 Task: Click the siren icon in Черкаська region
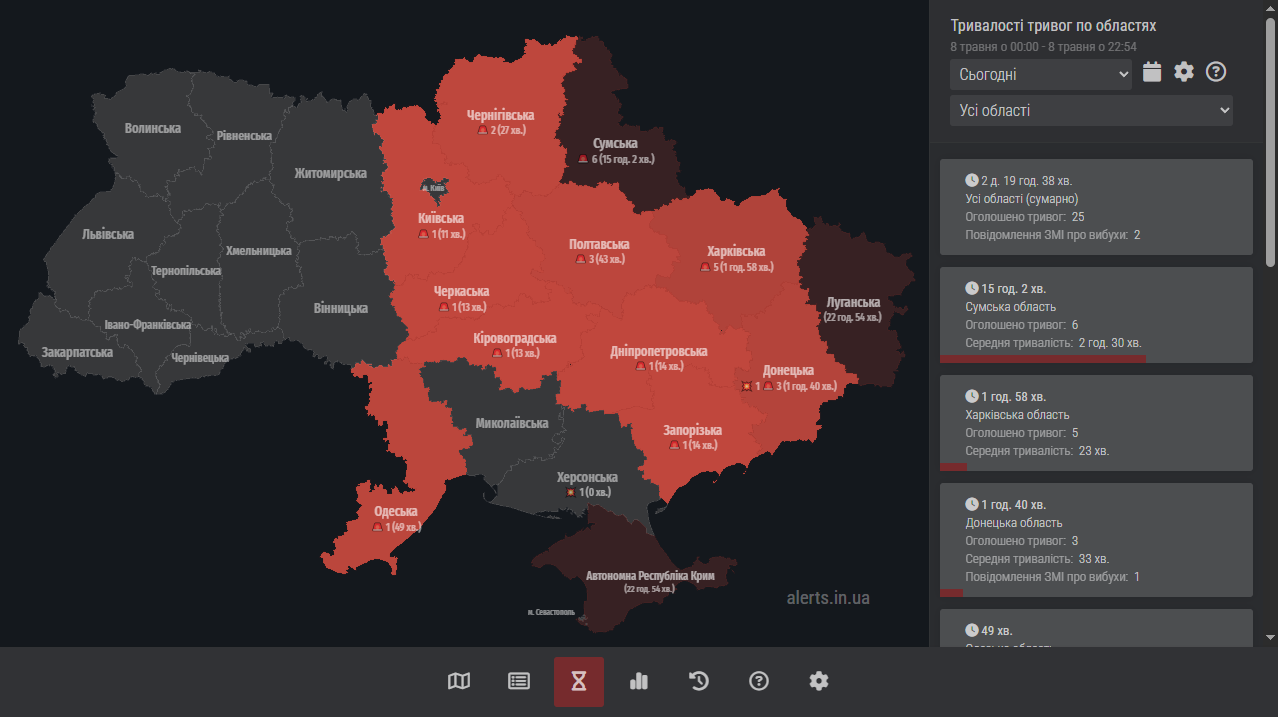tap(444, 307)
